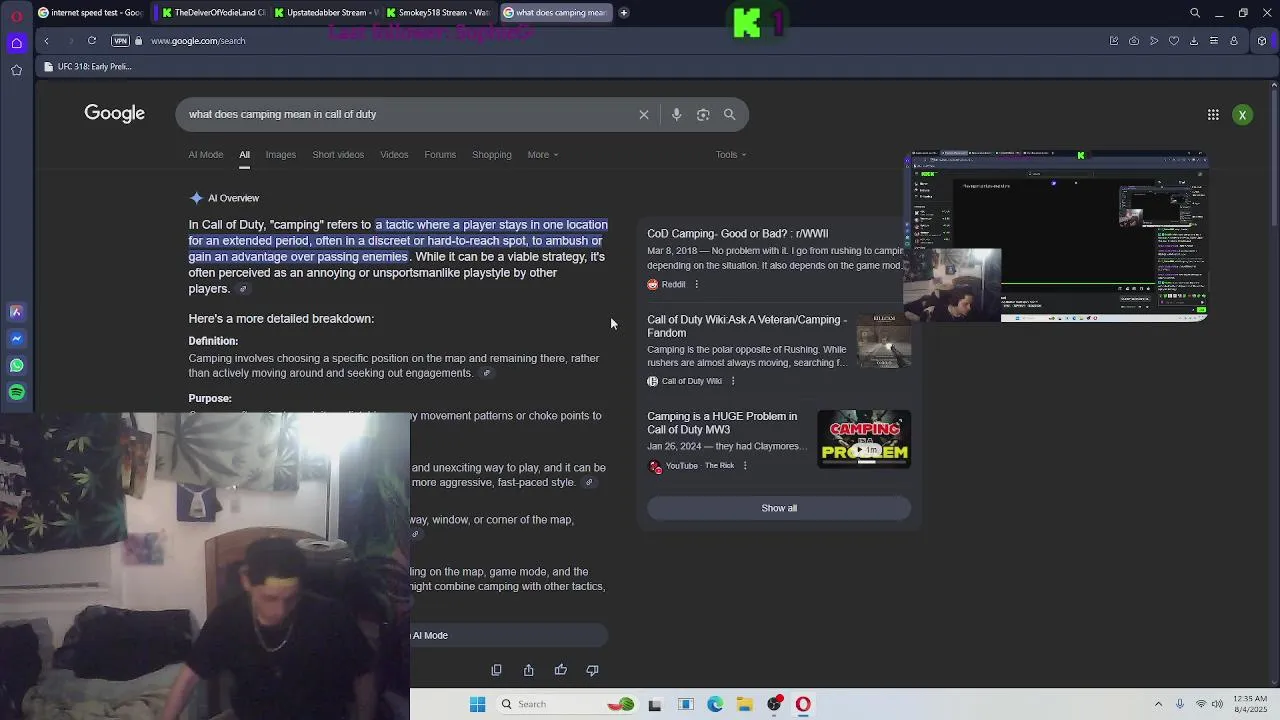Expand the More search filters dropdown
This screenshot has width=1280, height=720.
click(x=543, y=155)
